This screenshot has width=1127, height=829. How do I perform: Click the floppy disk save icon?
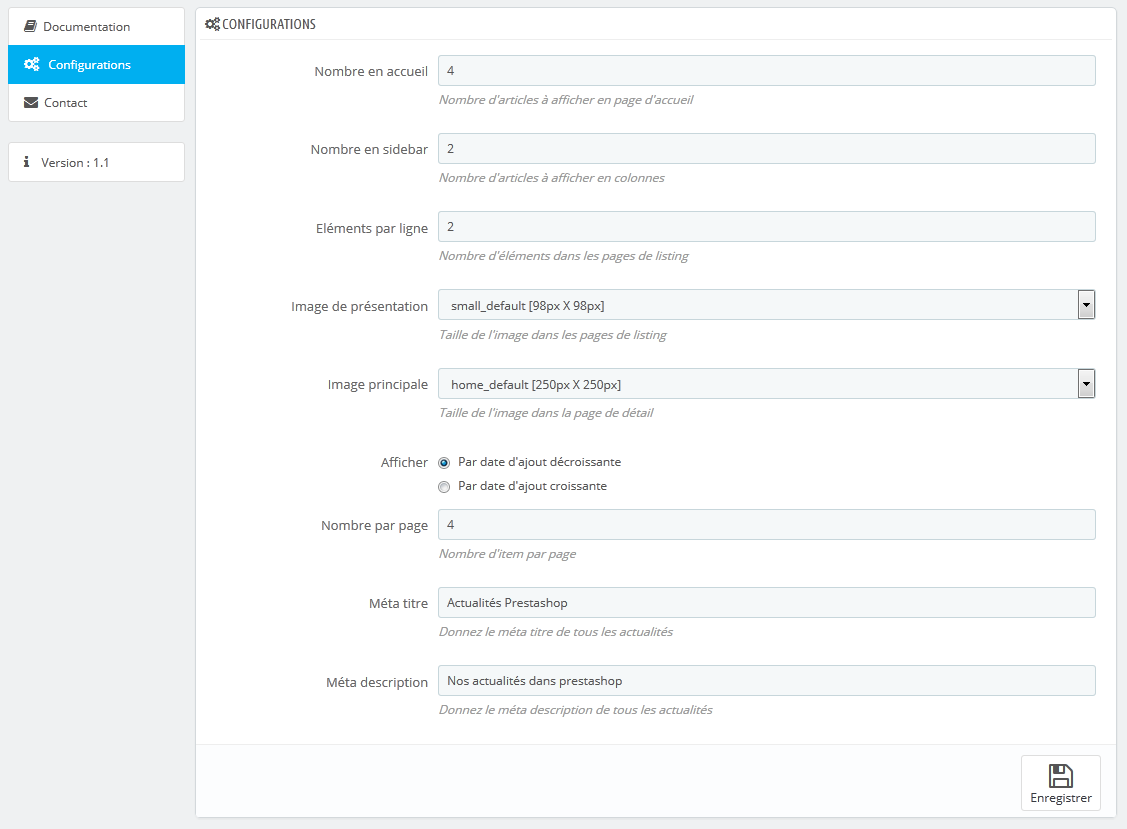[1060, 776]
